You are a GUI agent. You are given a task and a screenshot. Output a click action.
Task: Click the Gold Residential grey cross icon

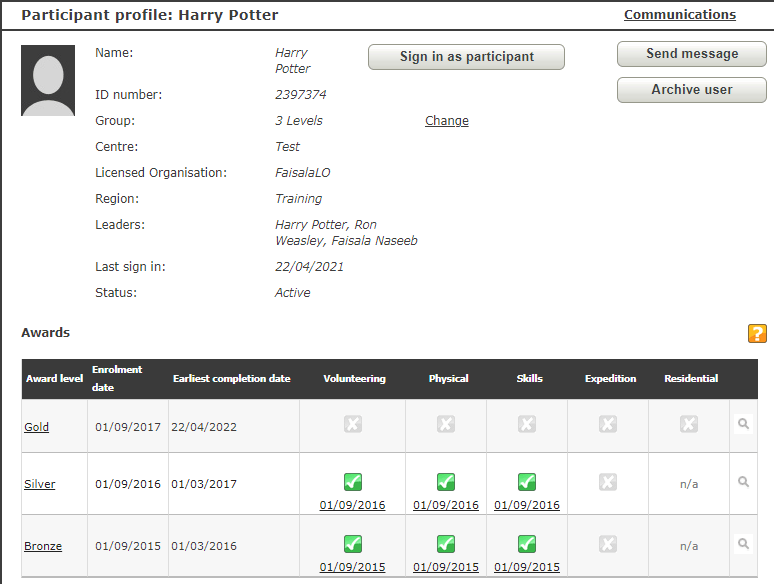(x=689, y=424)
